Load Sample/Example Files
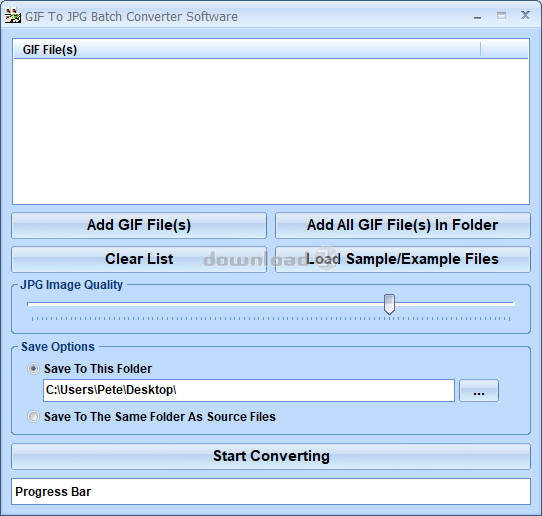The image size is (542, 516). (x=403, y=259)
